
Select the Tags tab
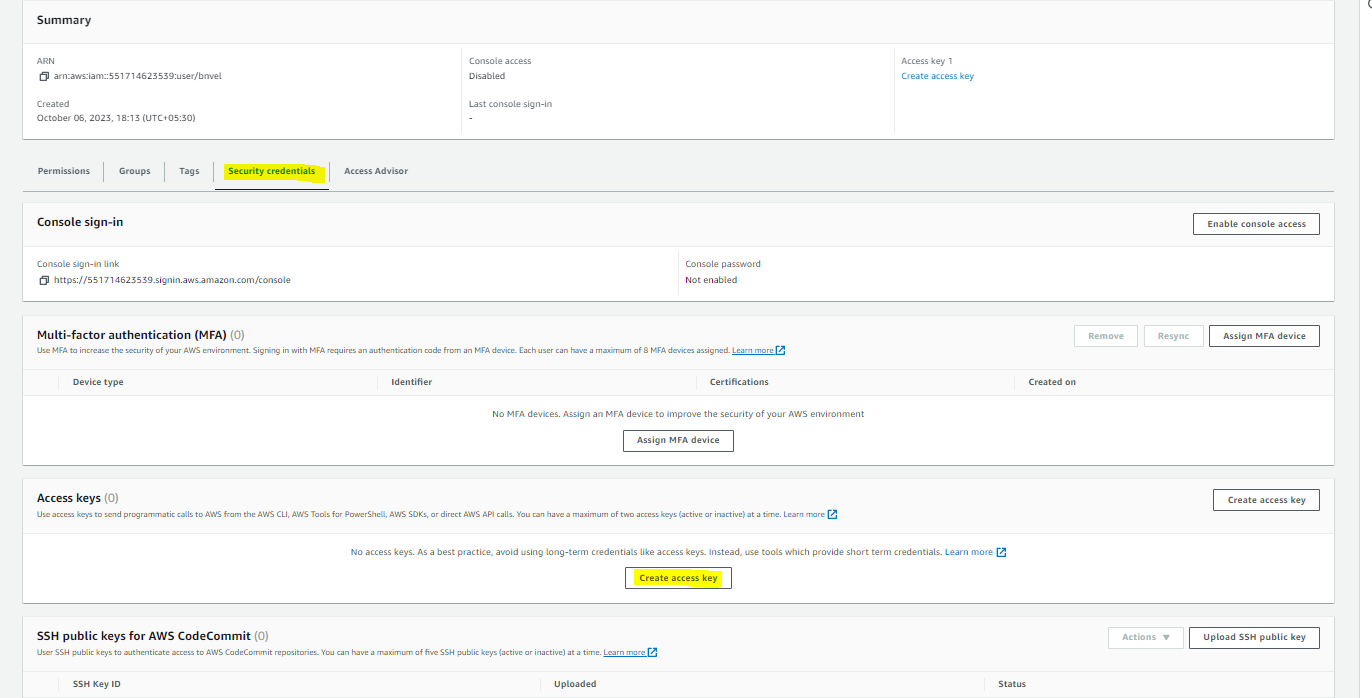(x=189, y=171)
